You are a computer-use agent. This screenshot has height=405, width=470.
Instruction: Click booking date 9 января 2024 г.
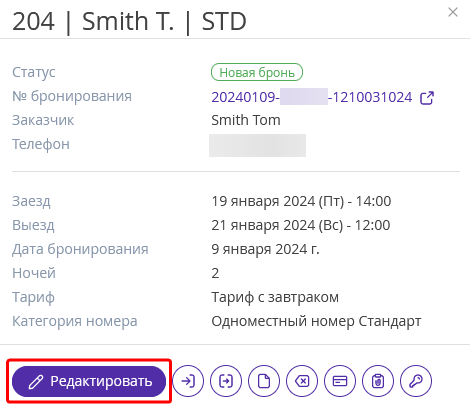(265, 249)
